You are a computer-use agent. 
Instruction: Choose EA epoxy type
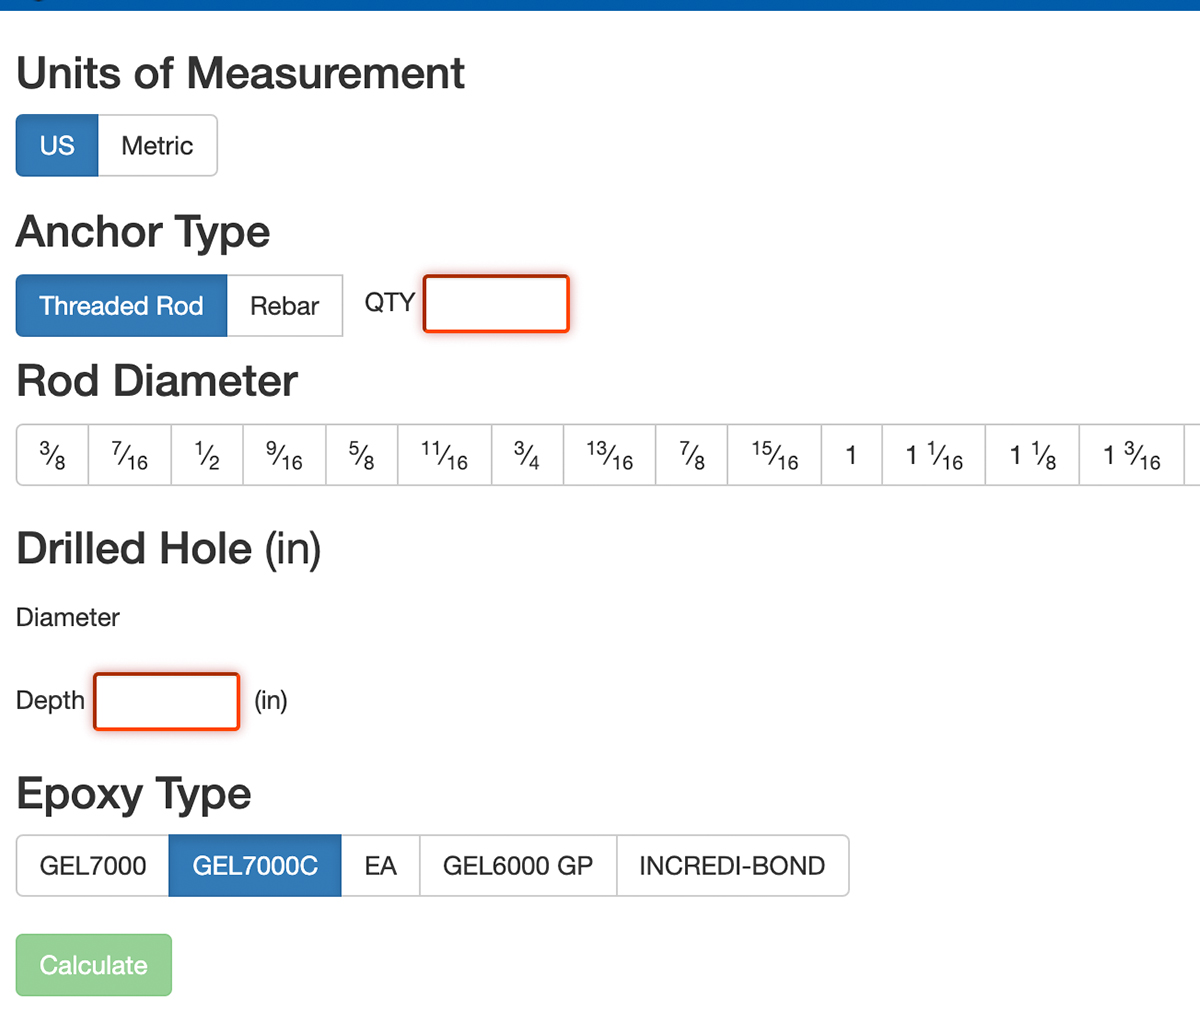click(x=380, y=866)
